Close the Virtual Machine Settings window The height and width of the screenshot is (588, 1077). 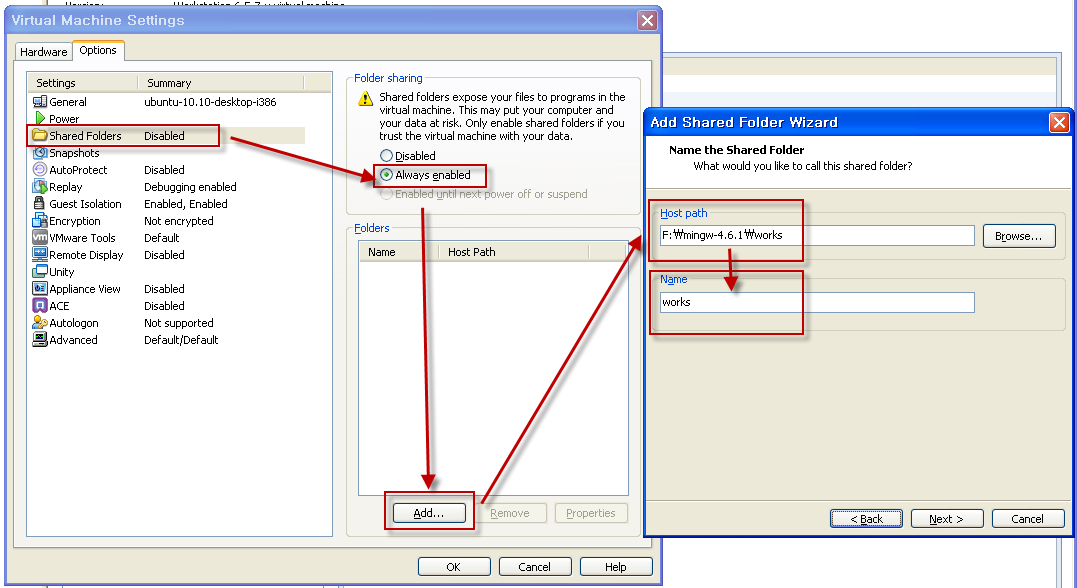[647, 21]
